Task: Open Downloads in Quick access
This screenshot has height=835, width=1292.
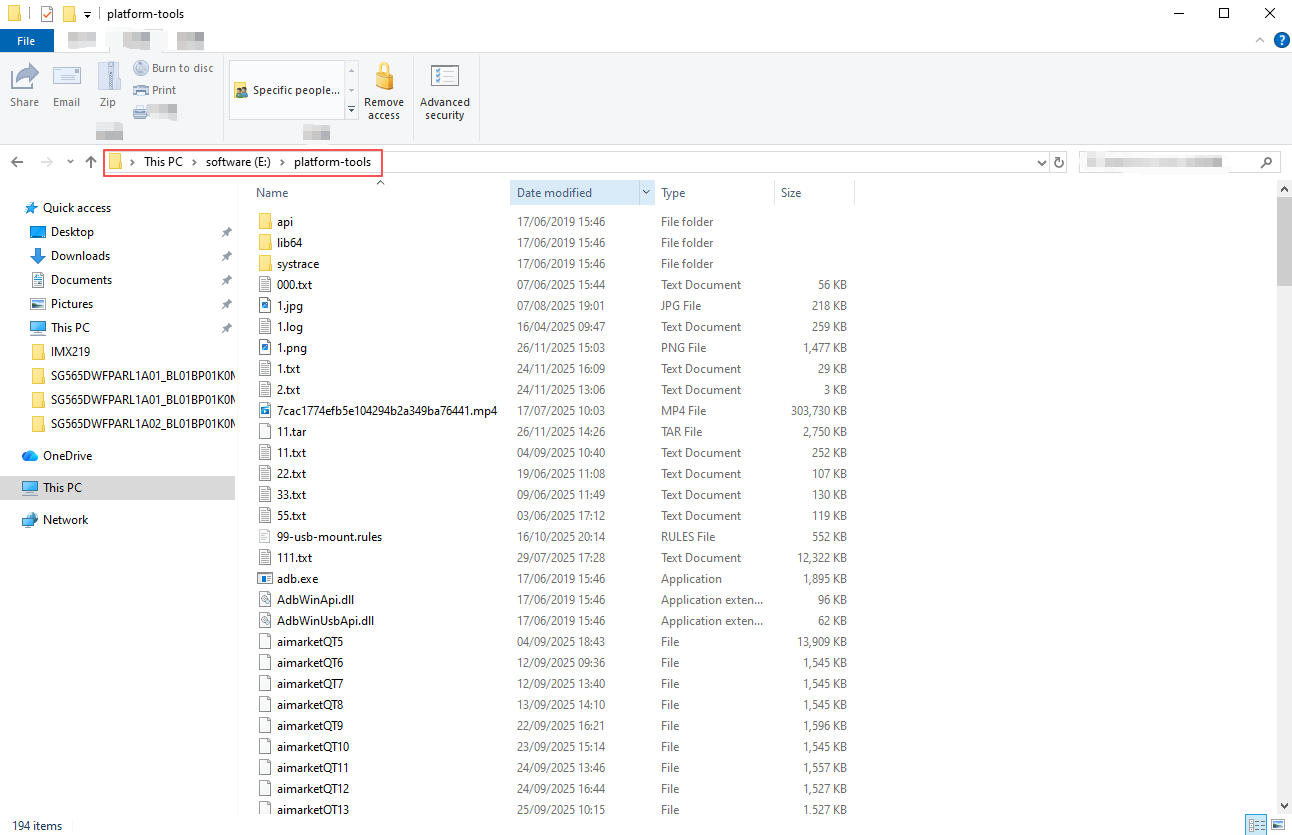Action: [x=80, y=256]
